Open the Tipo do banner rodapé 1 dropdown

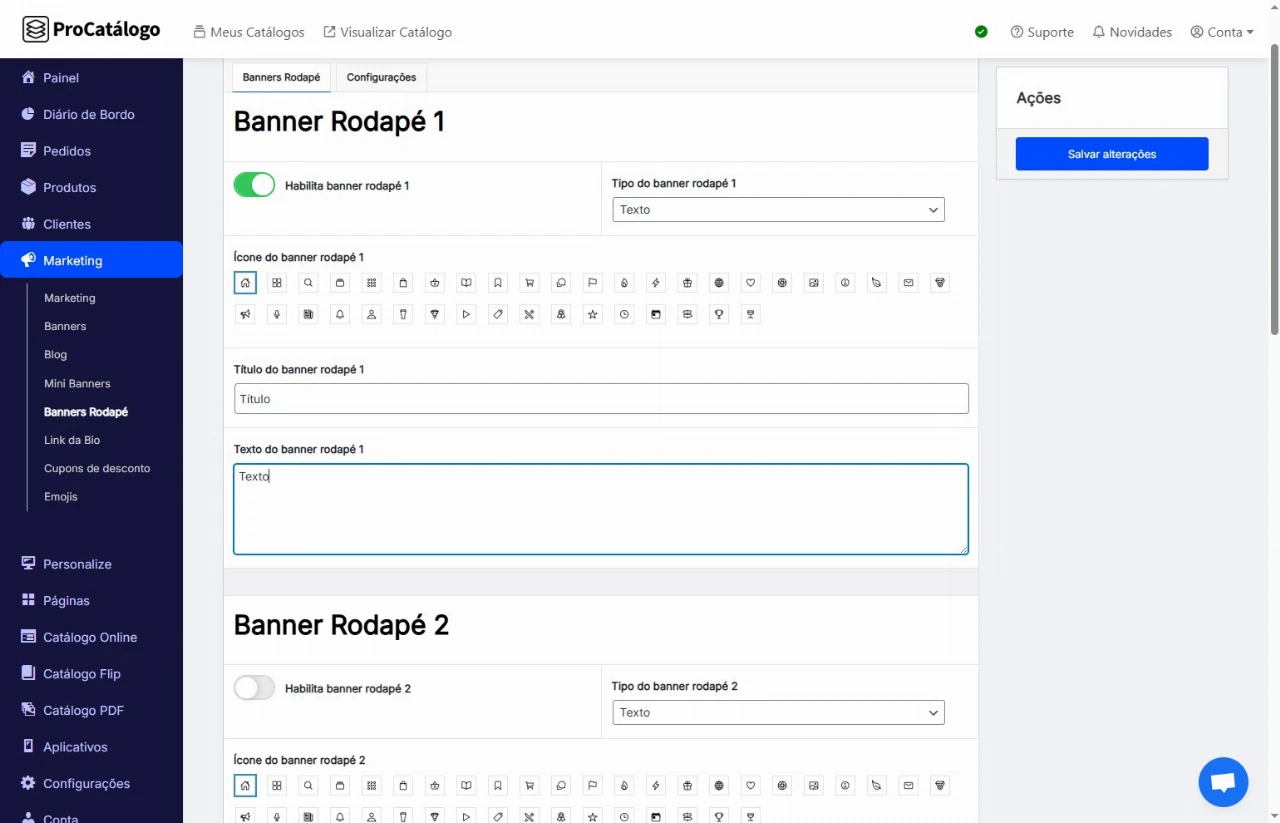[778, 210]
